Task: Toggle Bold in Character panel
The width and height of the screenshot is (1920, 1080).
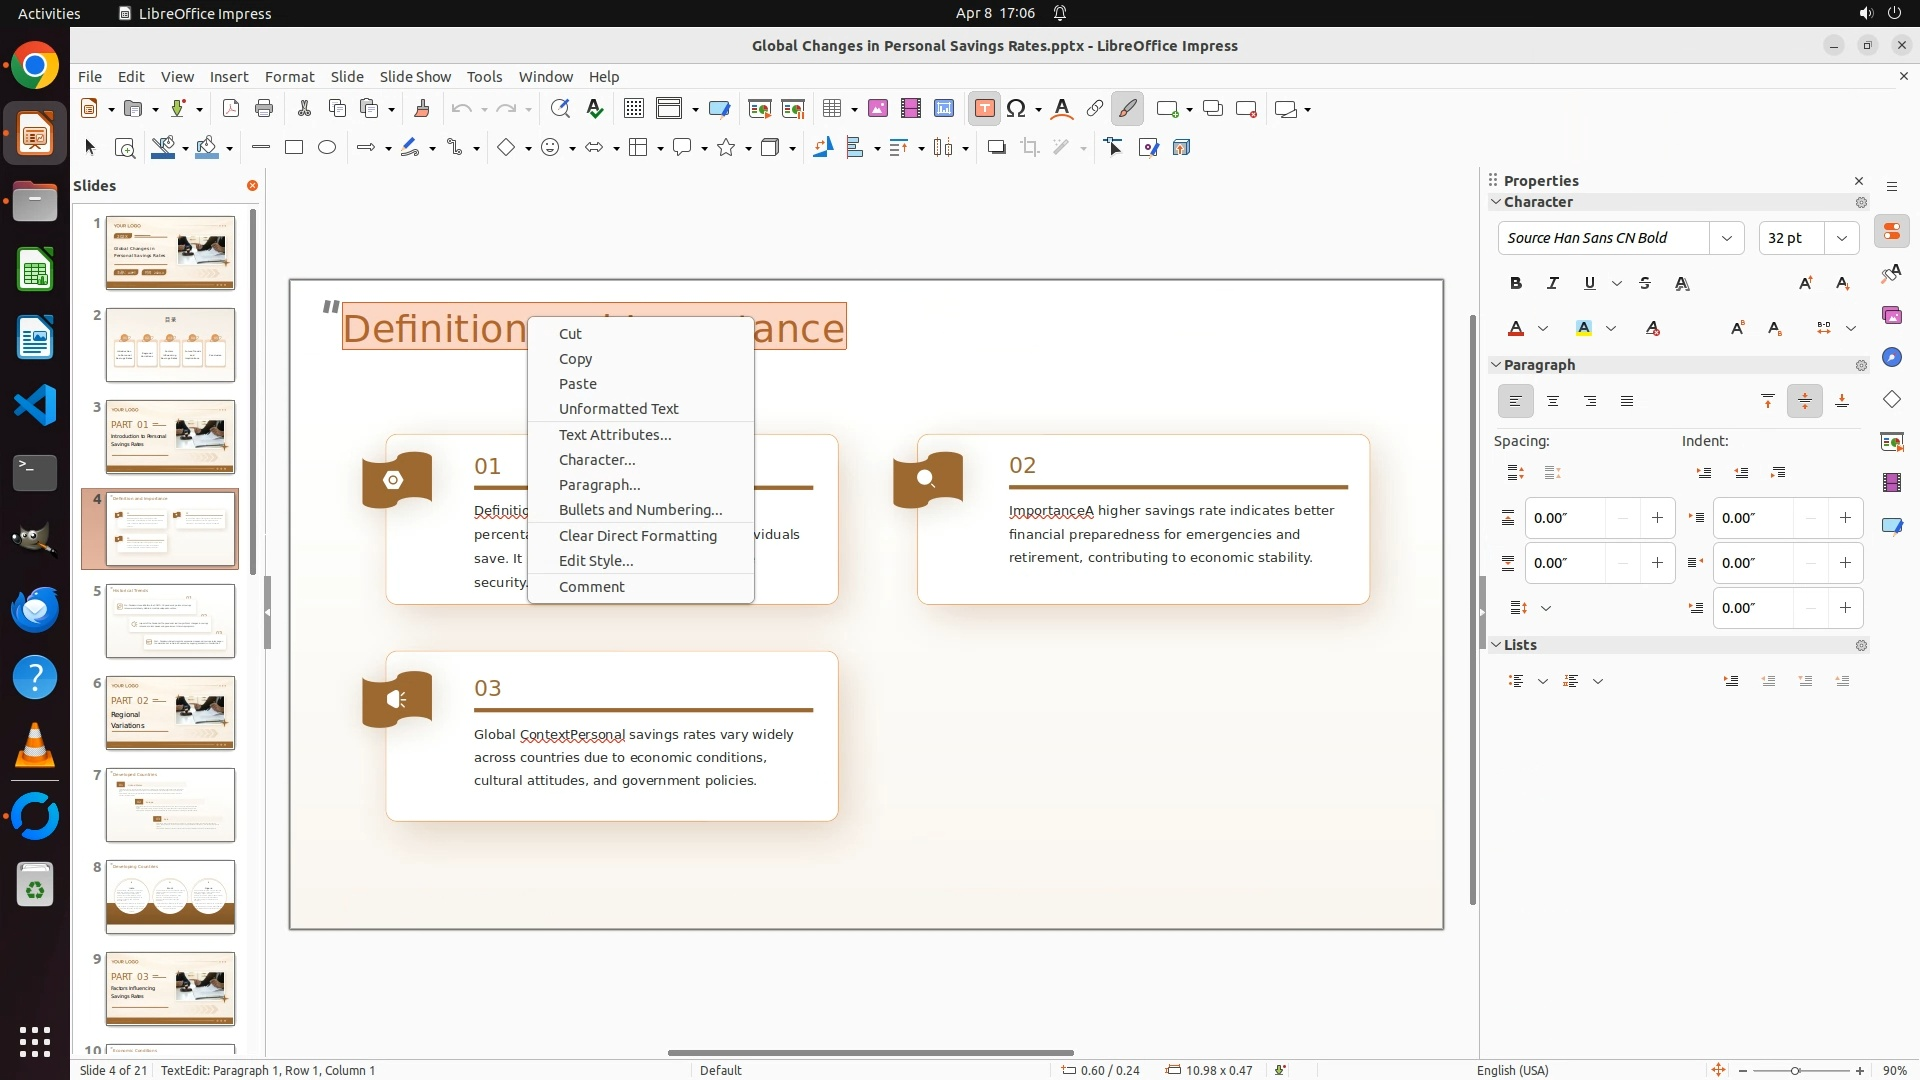Action: [x=1516, y=284]
